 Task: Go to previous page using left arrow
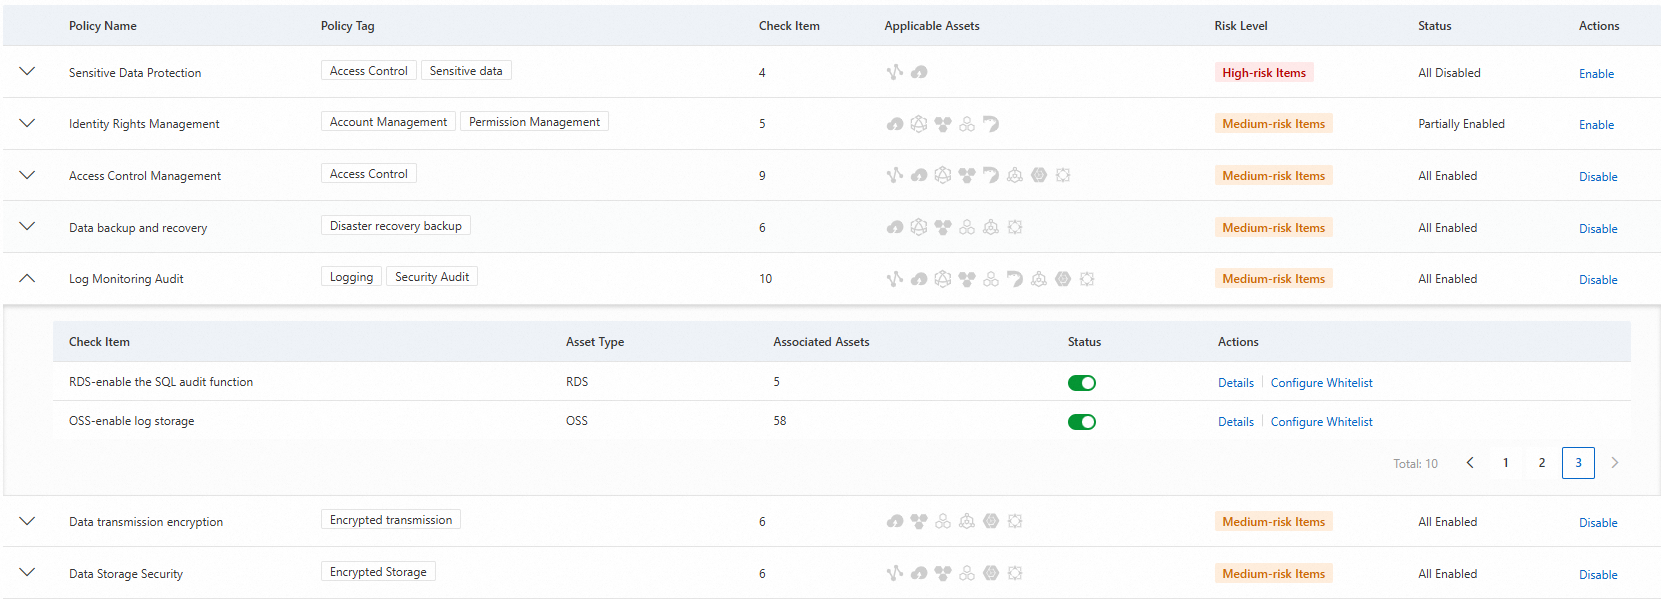click(1470, 463)
